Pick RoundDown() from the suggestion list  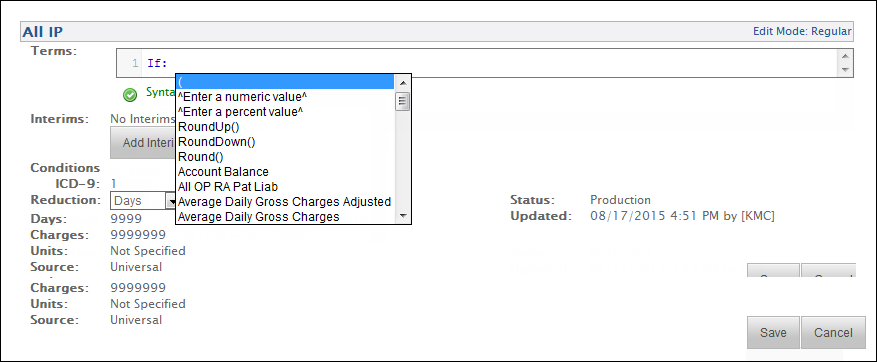pyautogui.click(x=285, y=142)
